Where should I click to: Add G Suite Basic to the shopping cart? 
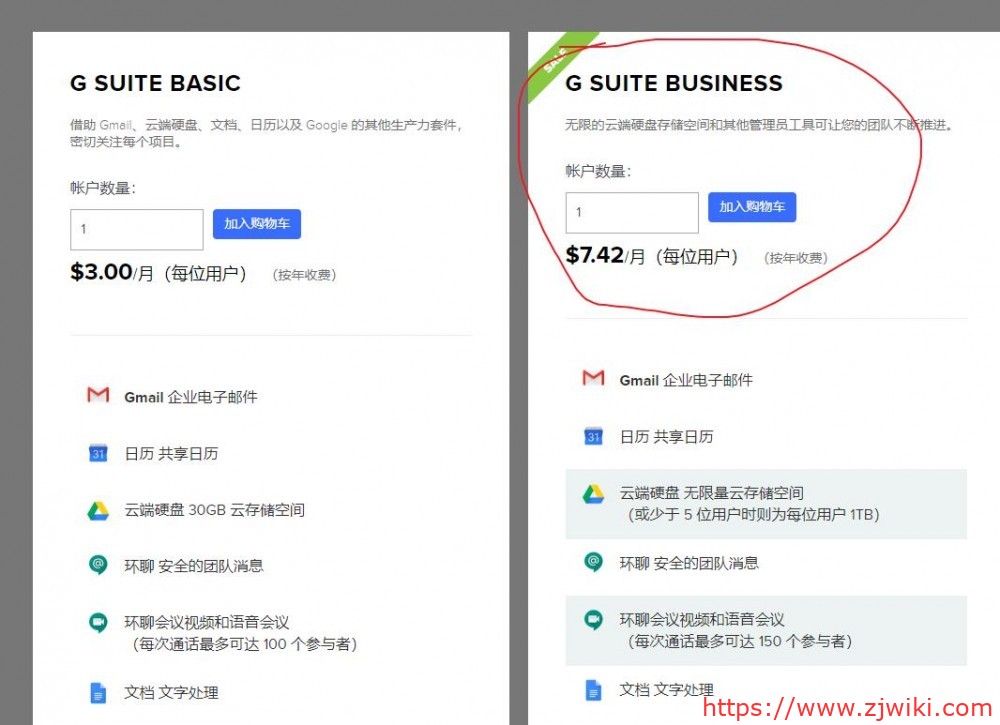(256, 224)
